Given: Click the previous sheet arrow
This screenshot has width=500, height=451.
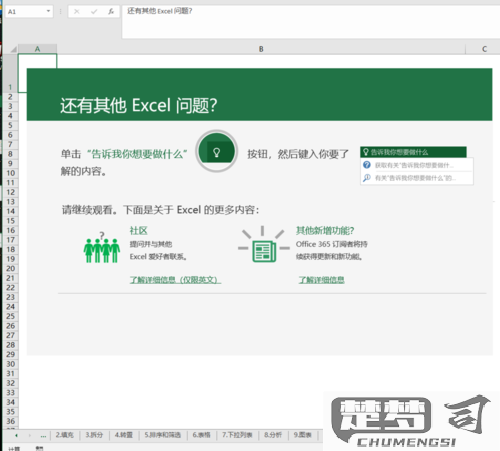Looking at the screenshot, I should click(x=16, y=435).
